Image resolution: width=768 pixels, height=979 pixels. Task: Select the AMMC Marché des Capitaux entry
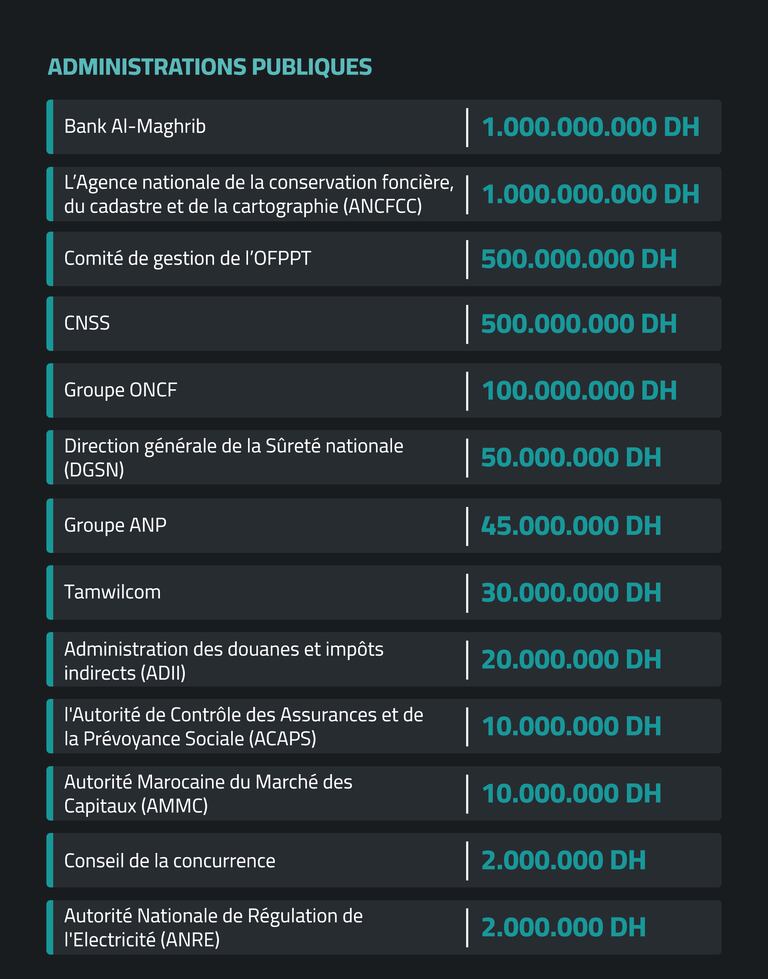point(208,793)
